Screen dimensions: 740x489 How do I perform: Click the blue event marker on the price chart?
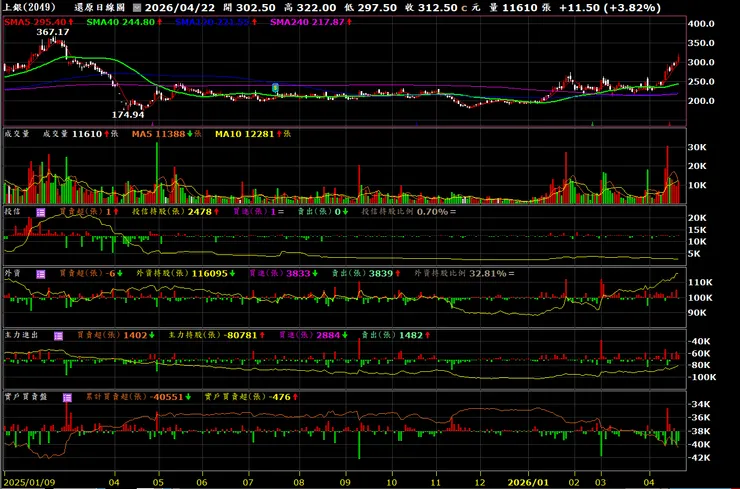(275, 87)
